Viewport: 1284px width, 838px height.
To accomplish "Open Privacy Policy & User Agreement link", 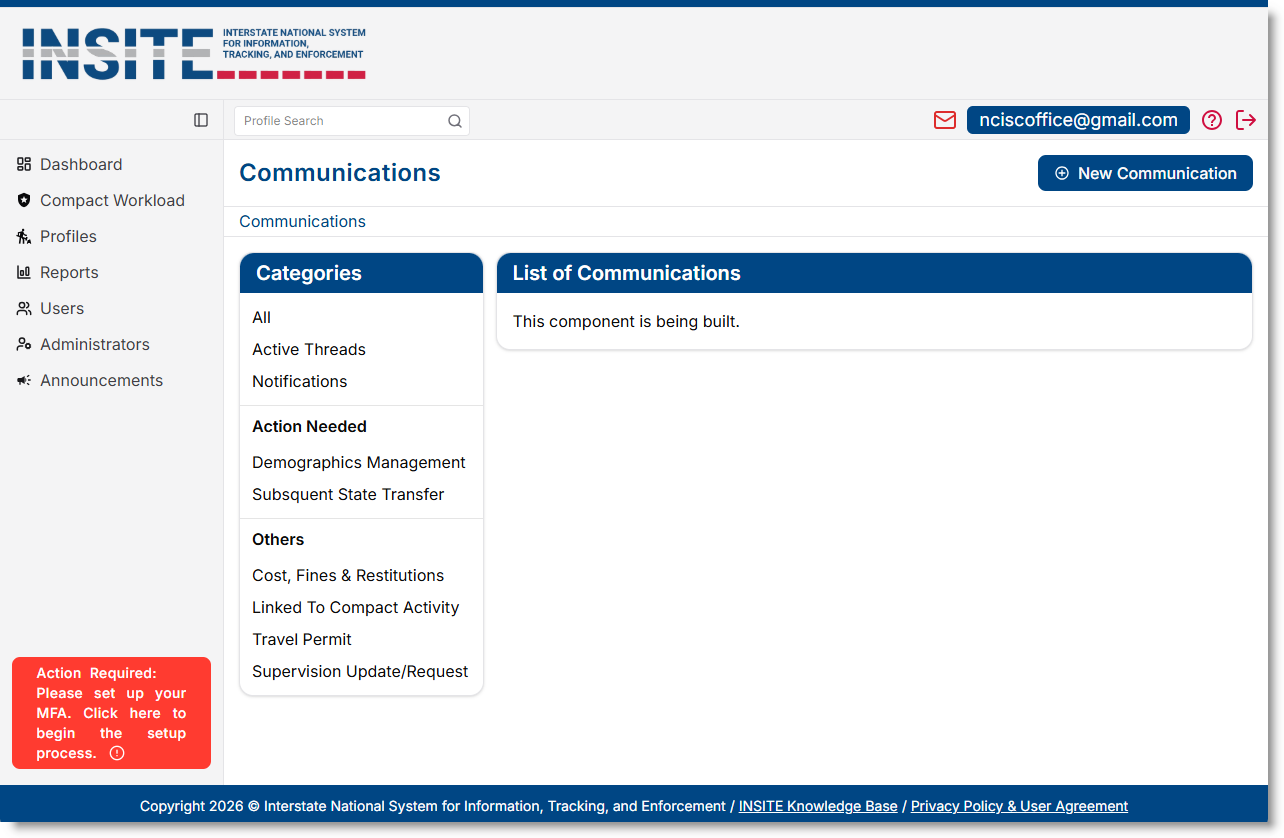I will [x=1019, y=806].
